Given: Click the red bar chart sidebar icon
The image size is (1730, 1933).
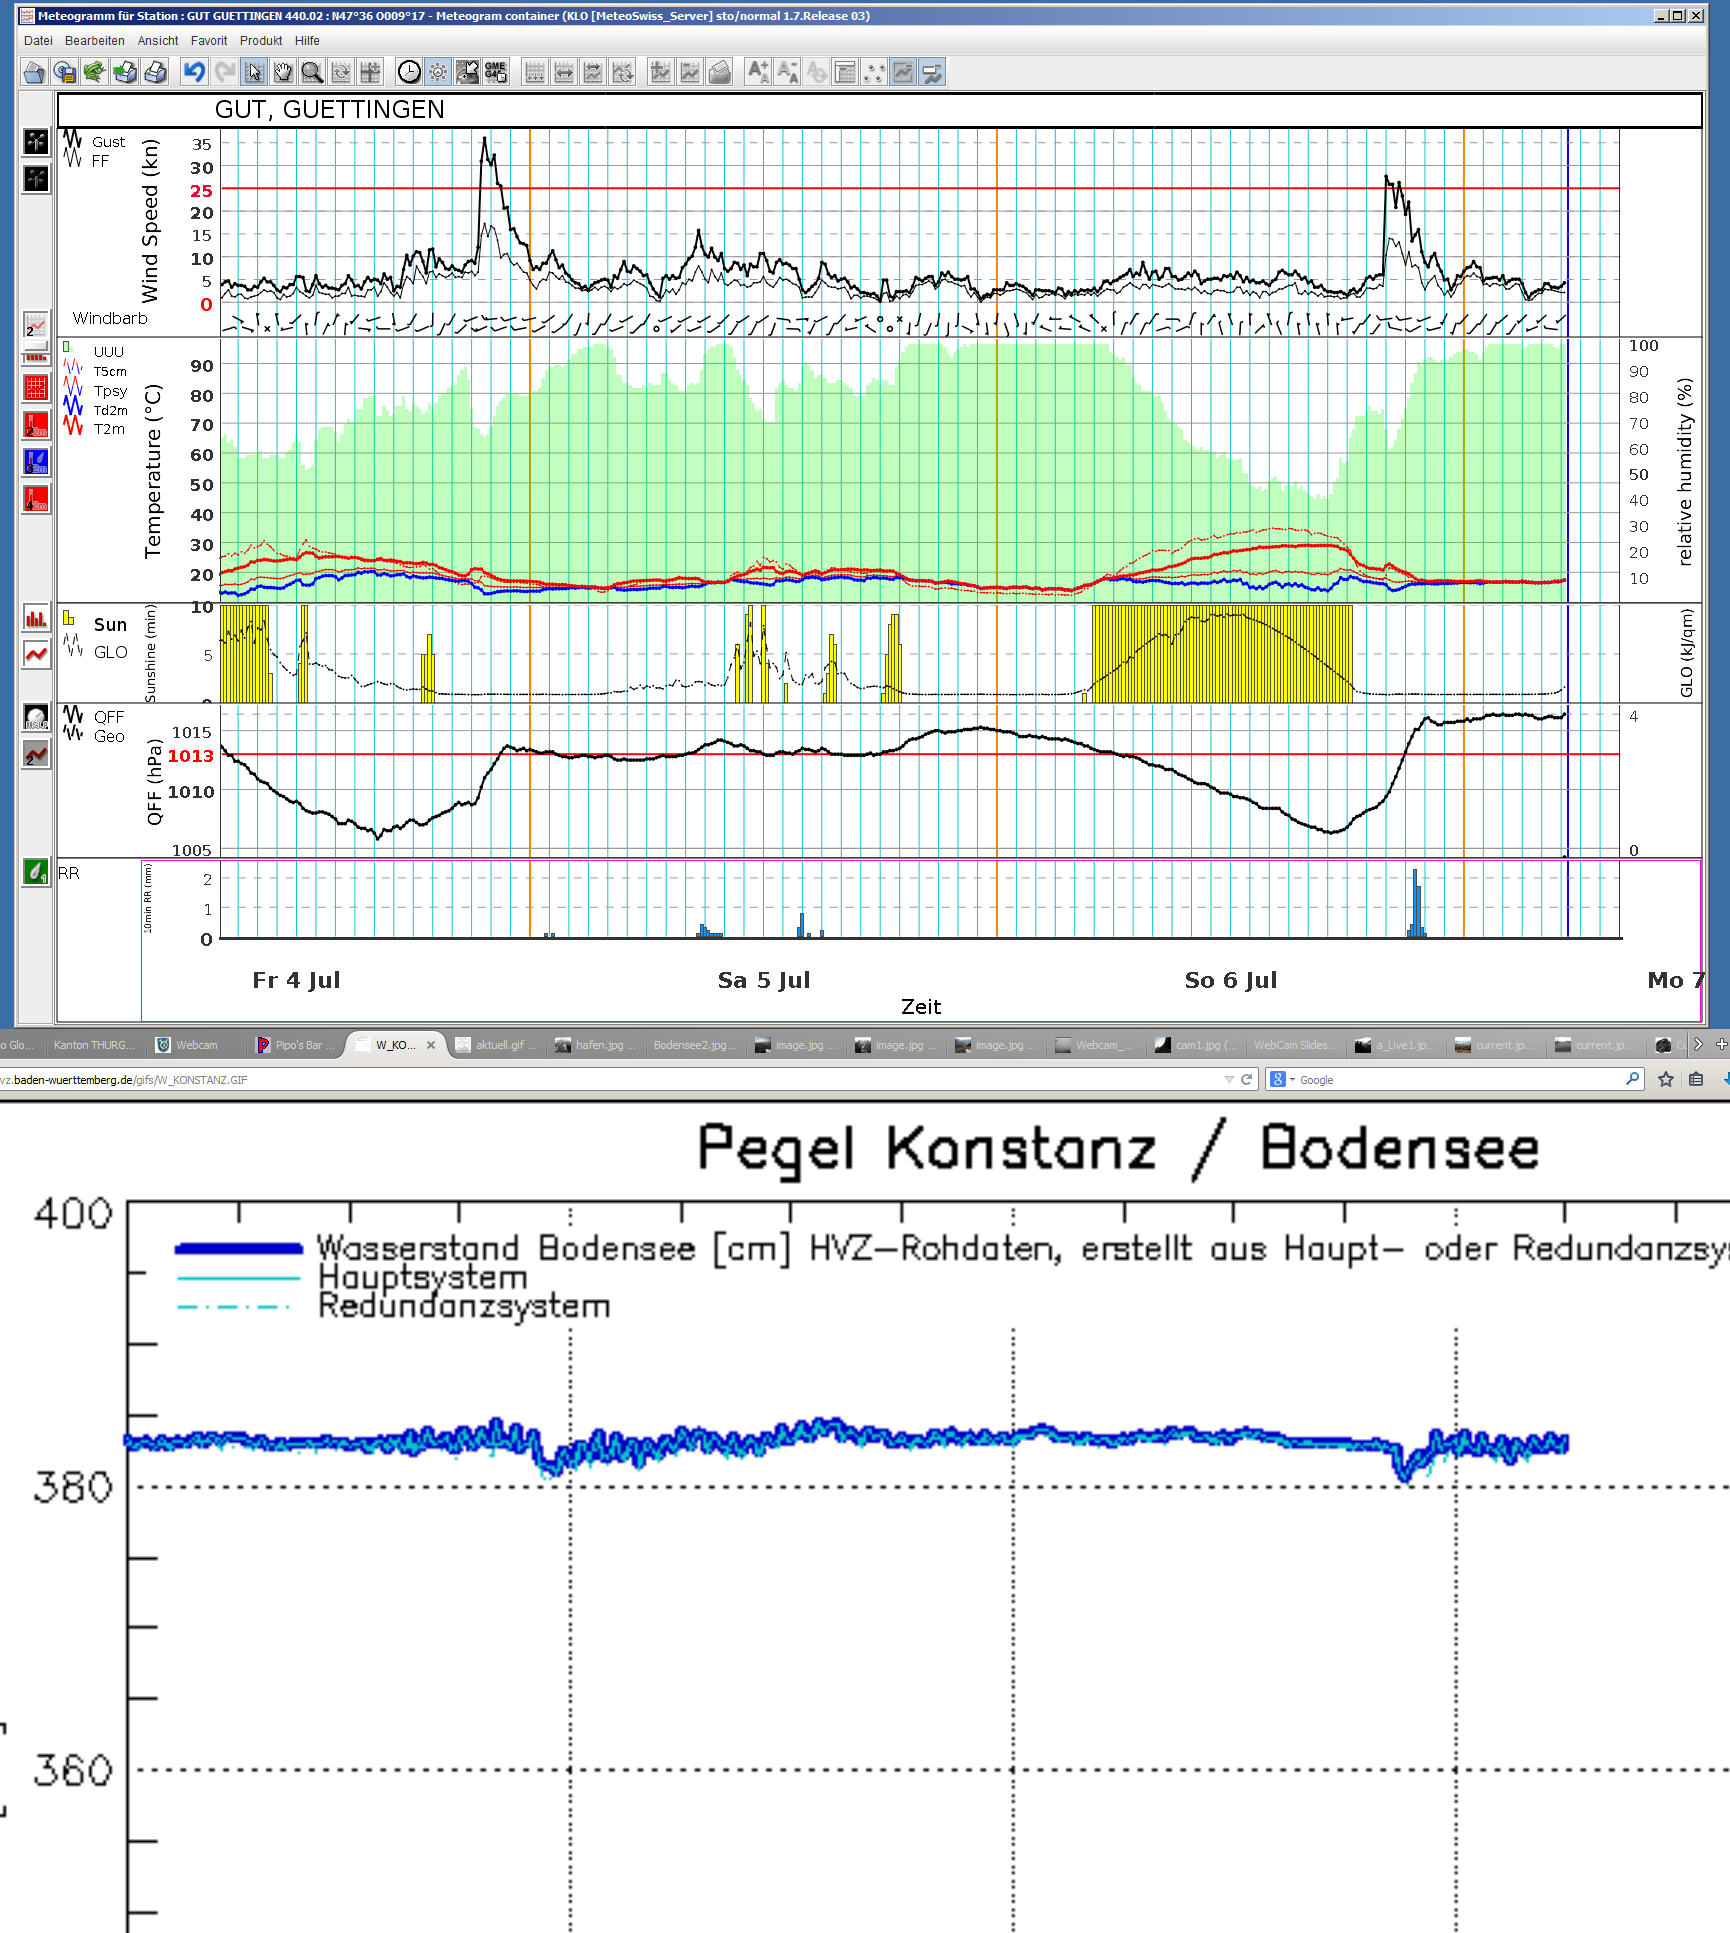Looking at the screenshot, I should coord(36,617).
